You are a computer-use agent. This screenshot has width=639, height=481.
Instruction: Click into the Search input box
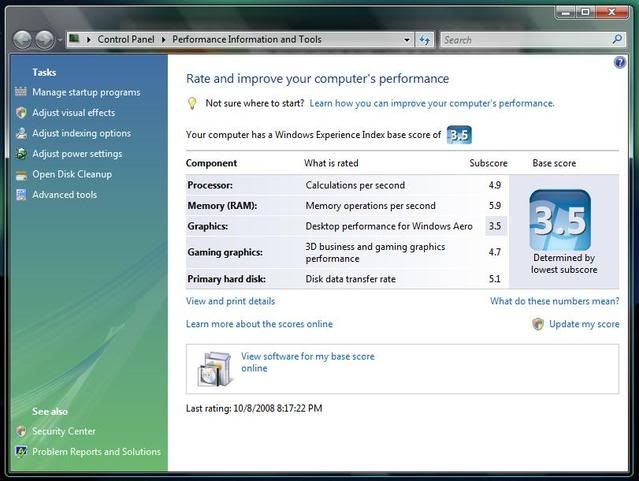(x=526, y=40)
